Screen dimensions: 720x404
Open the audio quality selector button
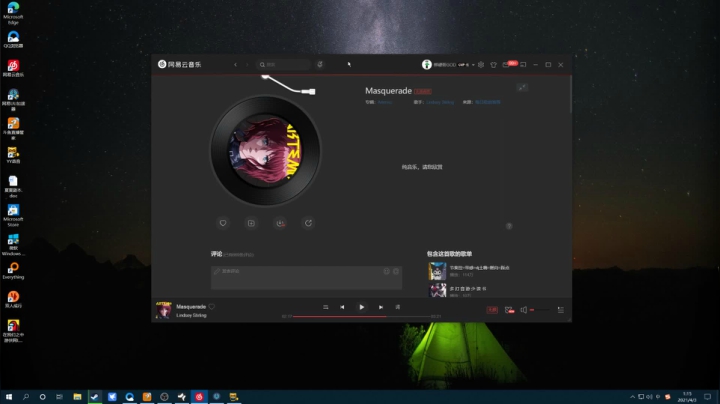[492, 310]
